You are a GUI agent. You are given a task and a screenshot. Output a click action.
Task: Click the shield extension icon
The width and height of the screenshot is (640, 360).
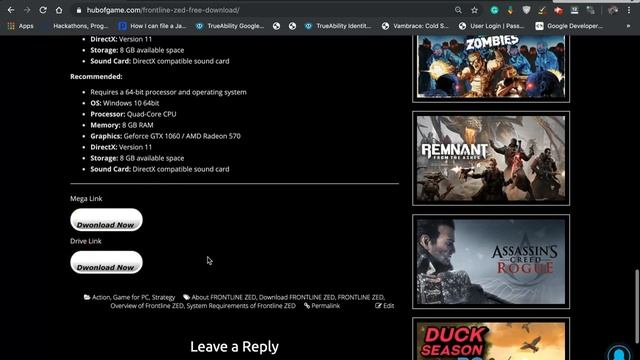click(526, 10)
